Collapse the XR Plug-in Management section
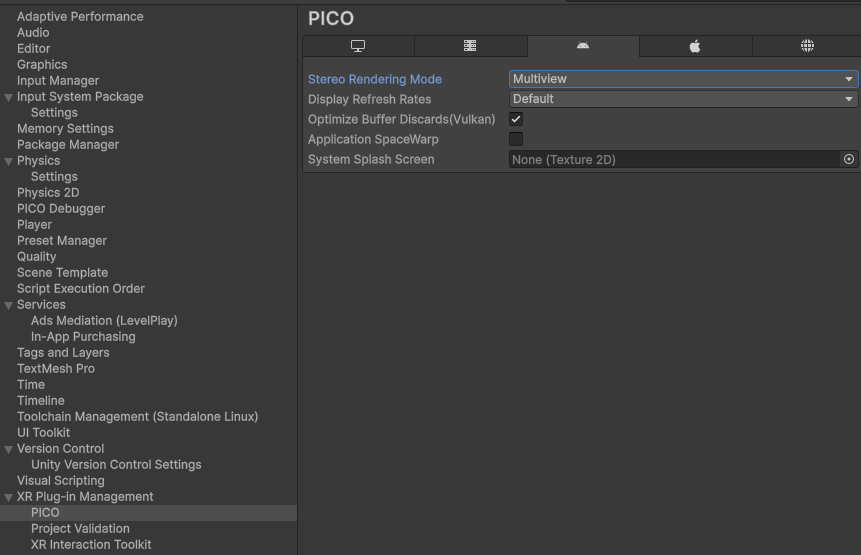 pos(8,497)
